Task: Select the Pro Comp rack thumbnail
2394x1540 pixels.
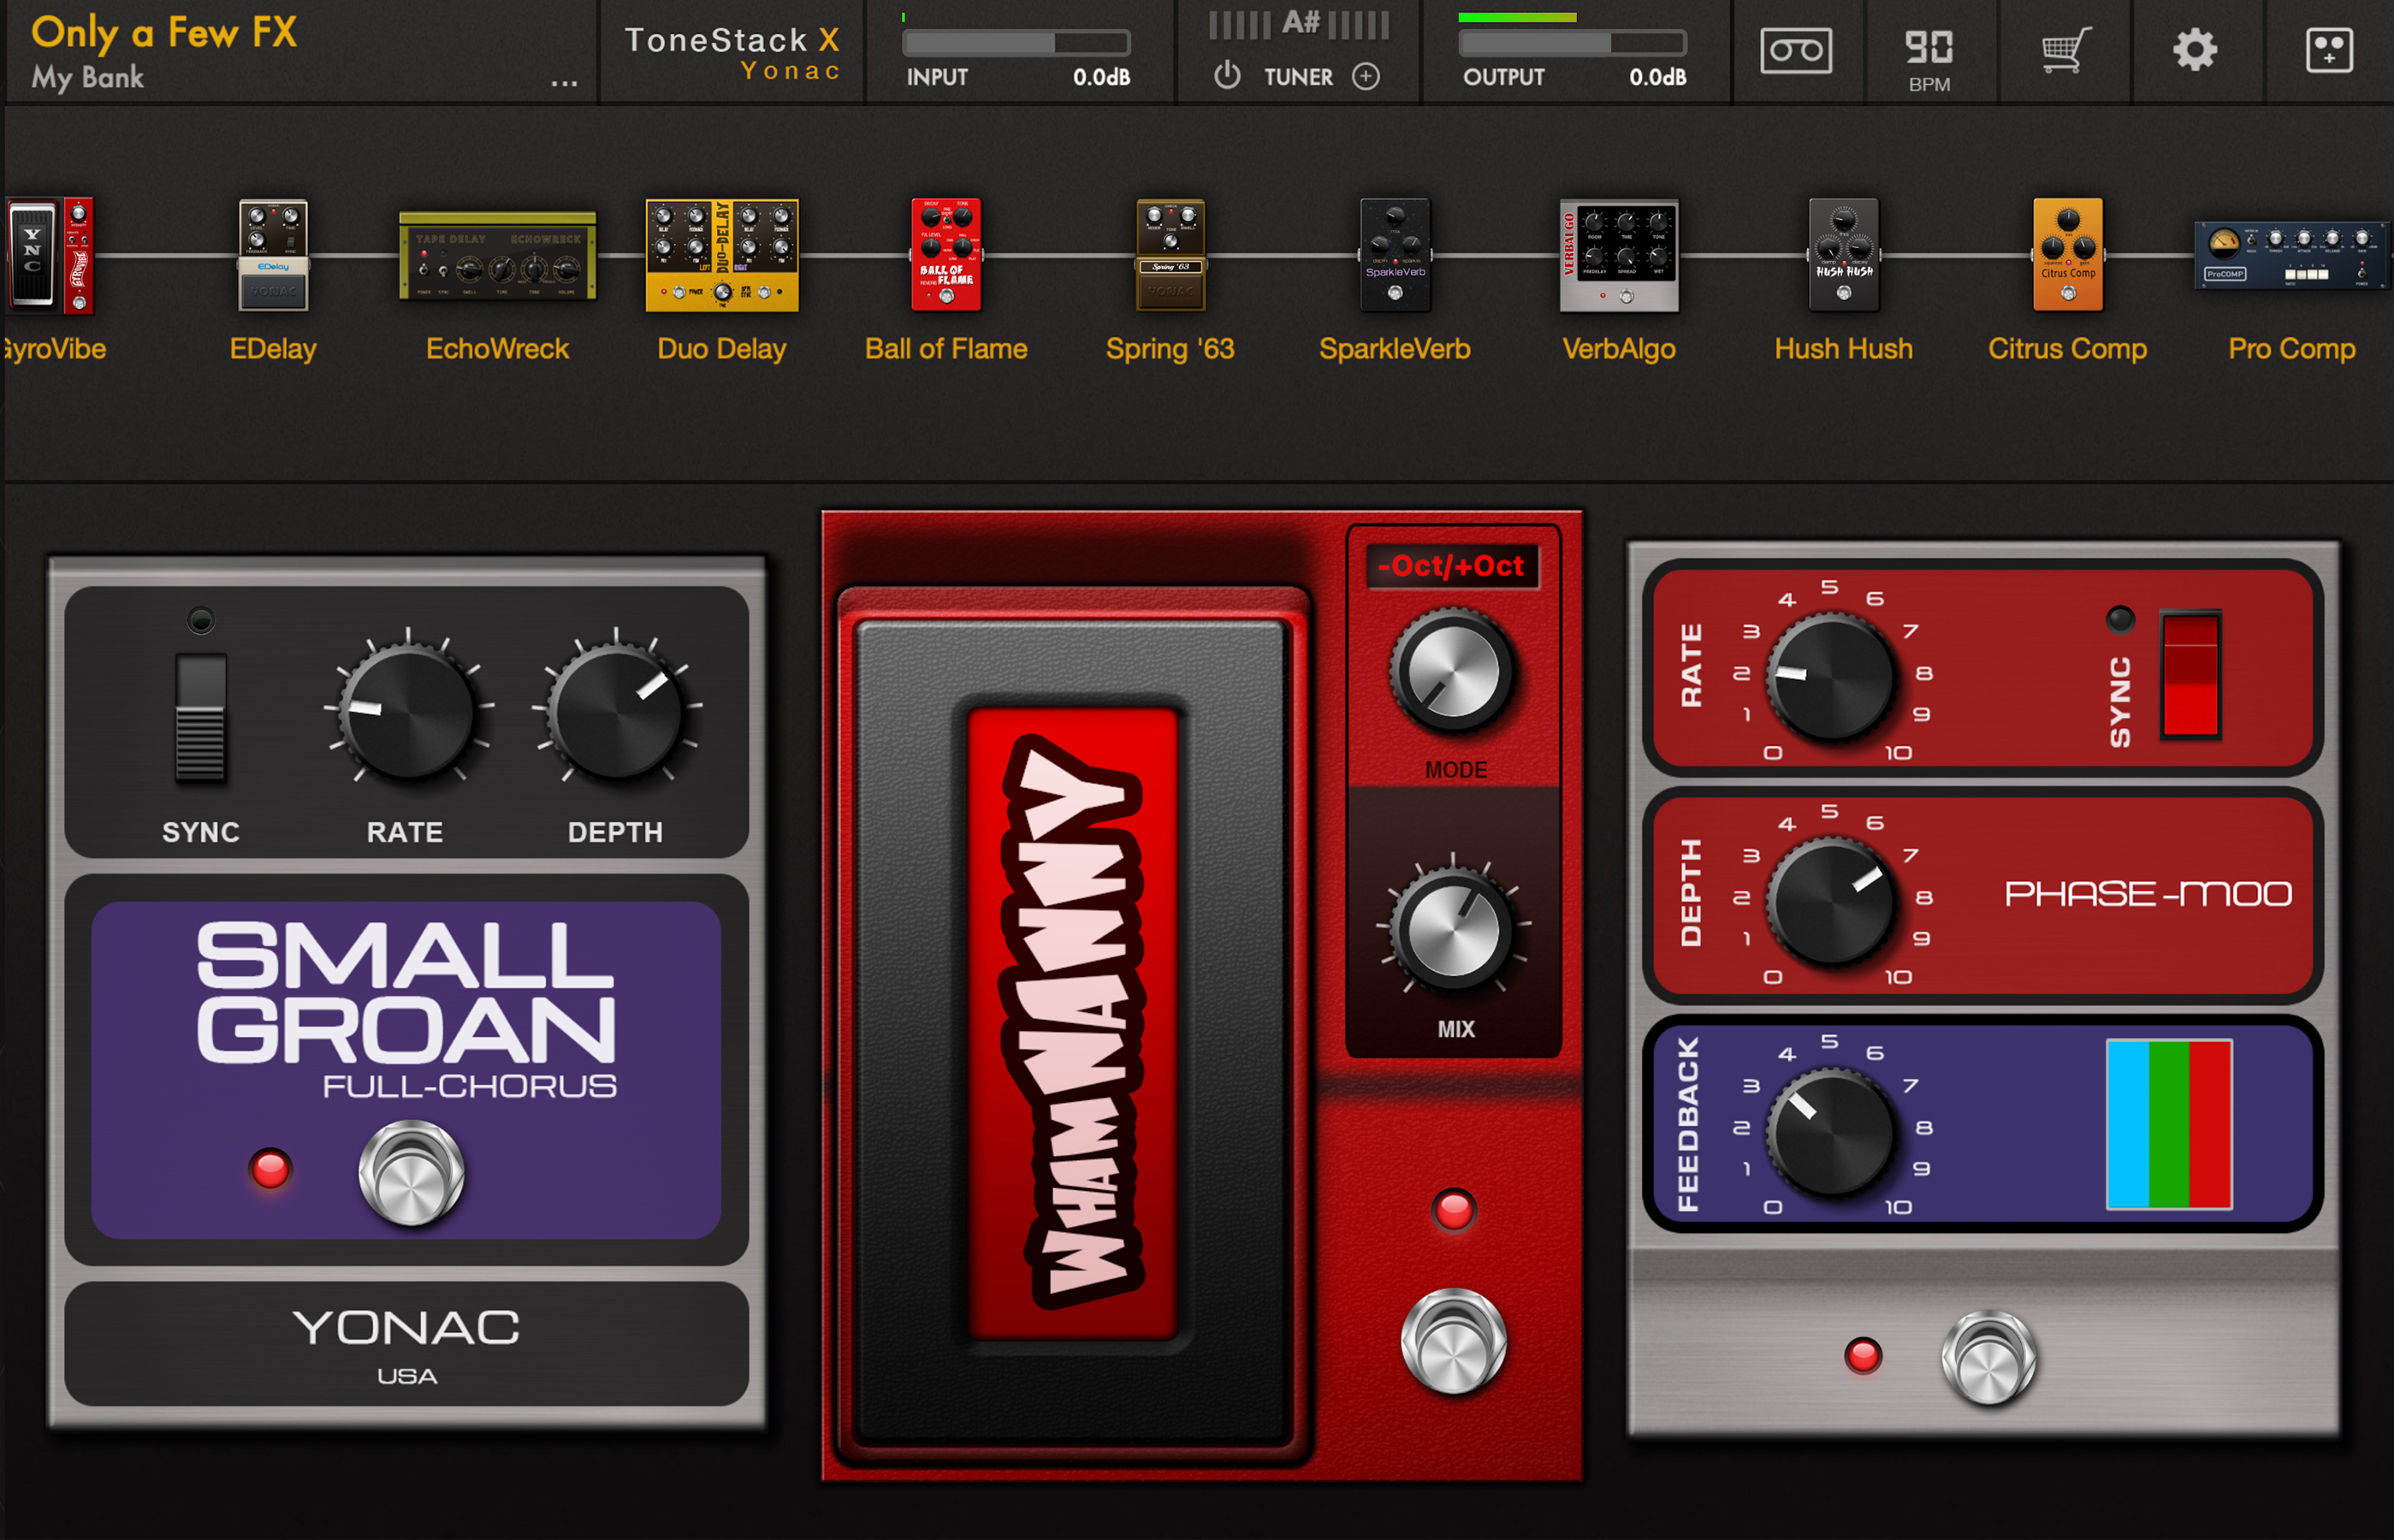Action: 2291,255
